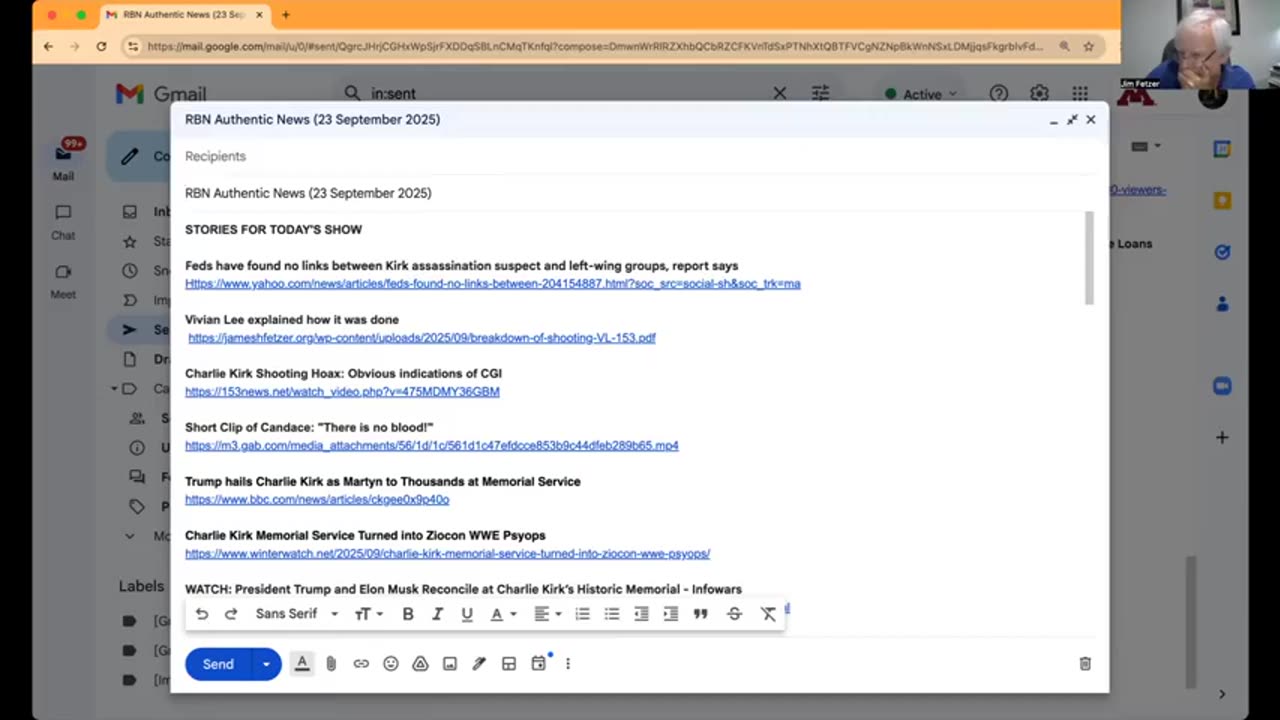Increase indent of text

(671, 614)
